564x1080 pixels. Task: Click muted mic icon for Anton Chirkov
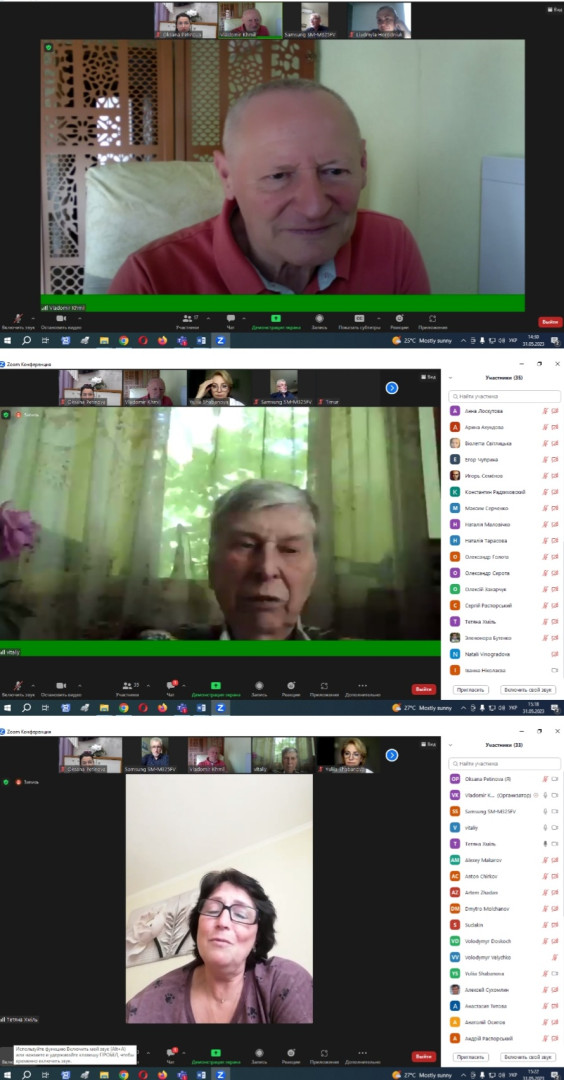(x=545, y=876)
